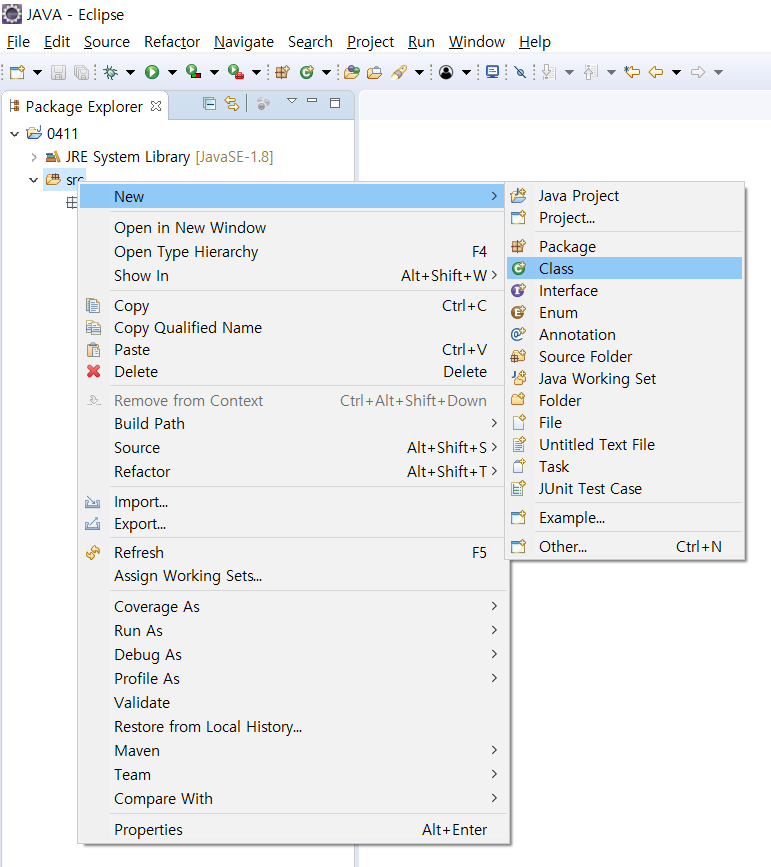Viewport: 771px width, 867px height.
Task: Click Export... in the context menu
Action: coord(294,524)
